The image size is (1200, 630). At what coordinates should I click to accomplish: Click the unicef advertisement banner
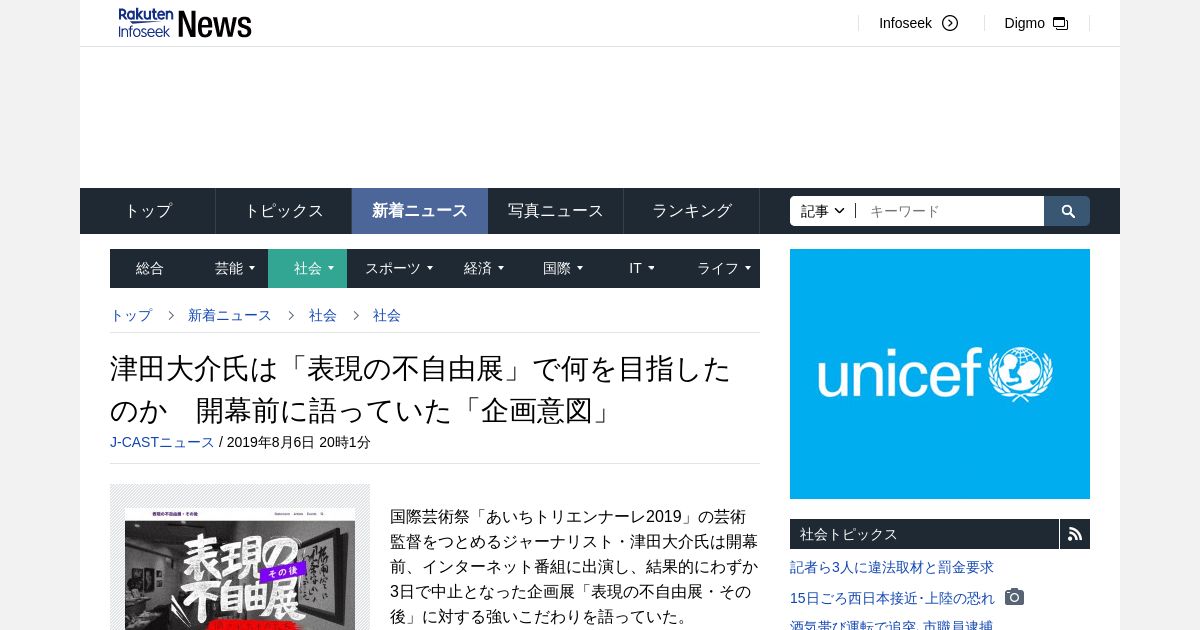click(940, 374)
